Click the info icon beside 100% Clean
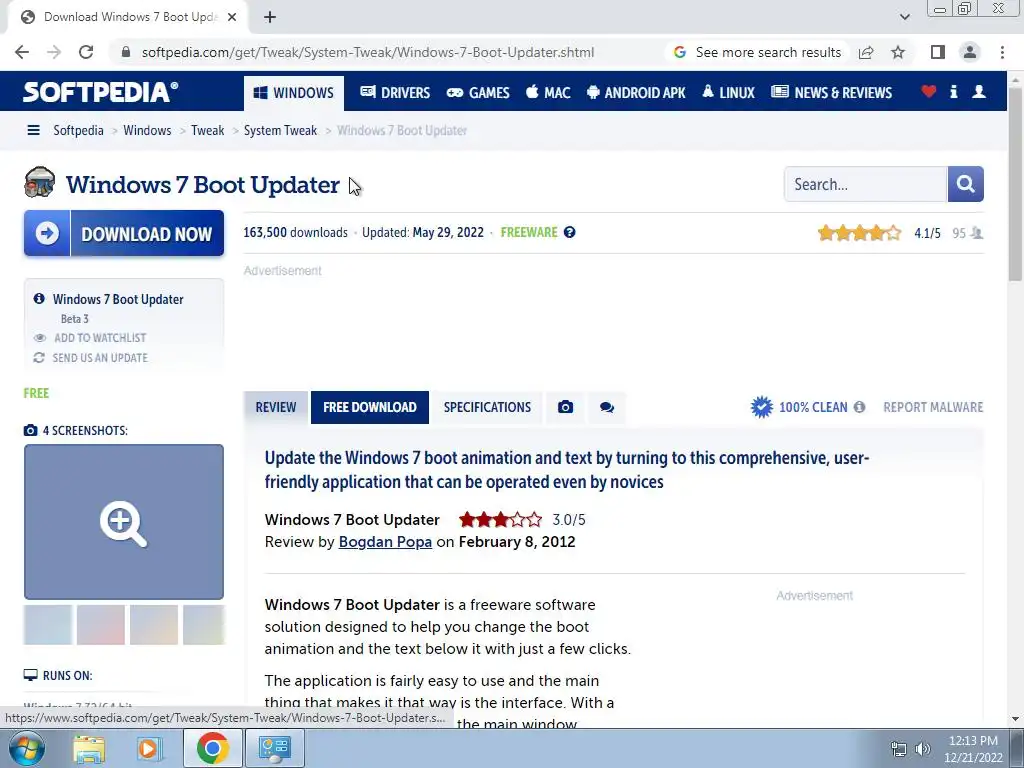This screenshot has width=1024, height=768. pyautogui.click(x=859, y=408)
